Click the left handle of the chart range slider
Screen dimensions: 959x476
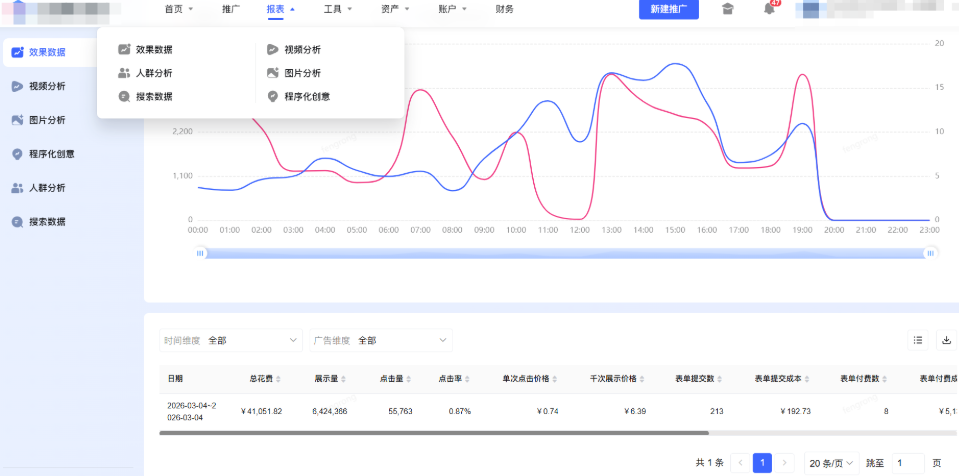(200, 253)
